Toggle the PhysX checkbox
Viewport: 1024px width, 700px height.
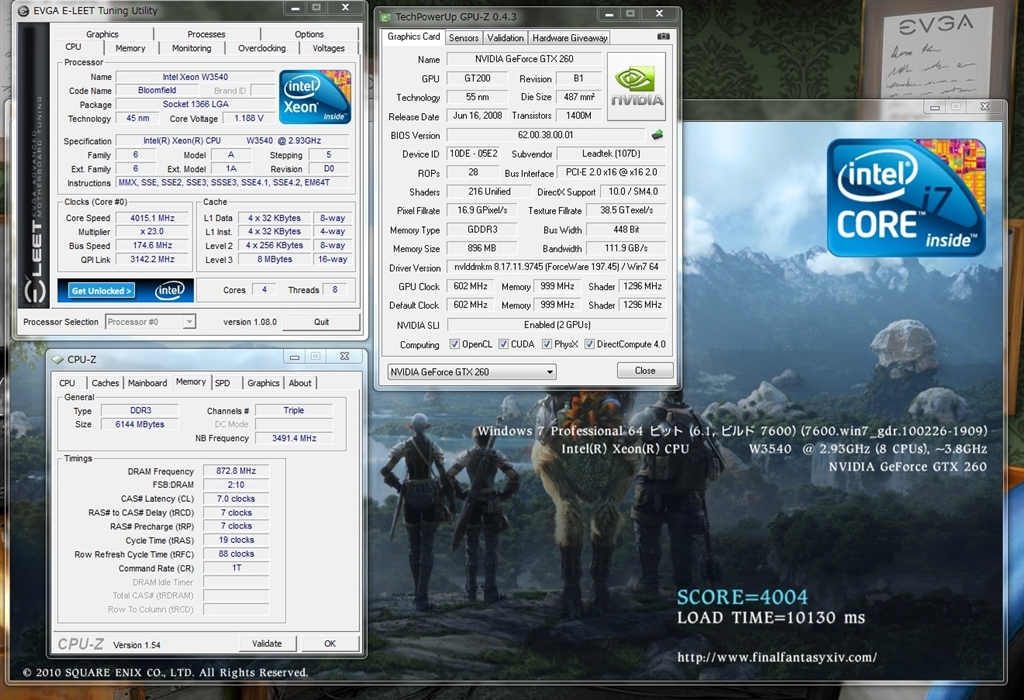(x=547, y=344)
